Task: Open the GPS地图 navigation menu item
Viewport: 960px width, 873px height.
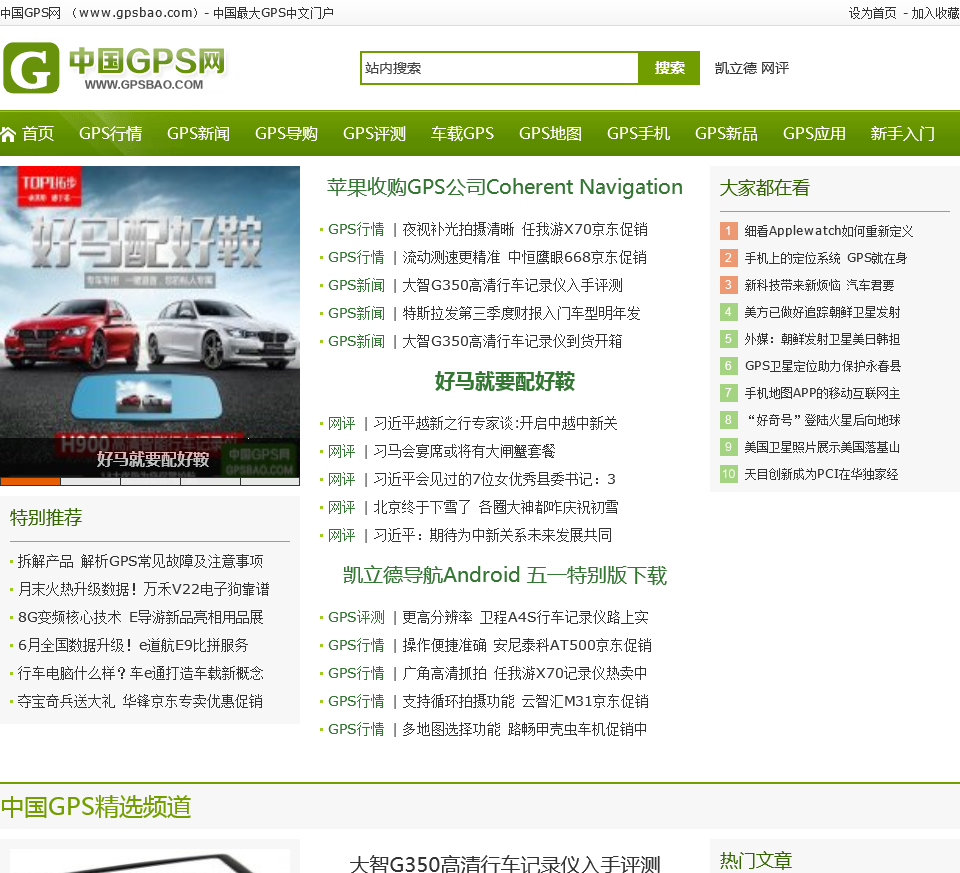Action: (x=550, y=133)
